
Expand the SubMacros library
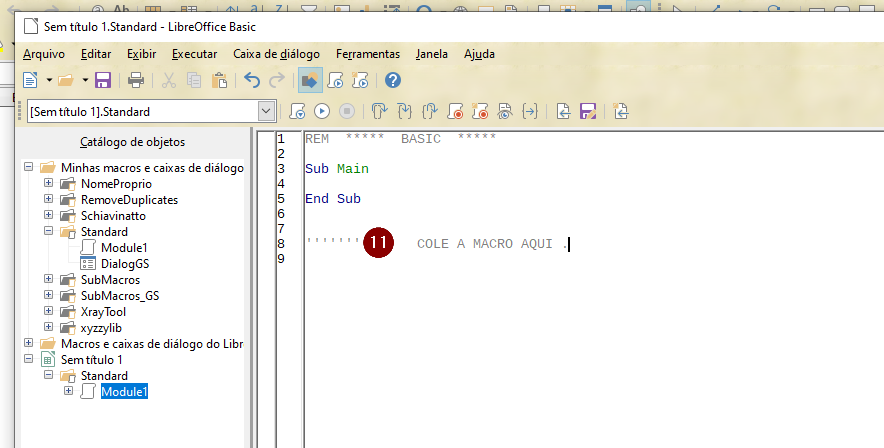pos(48,278)
